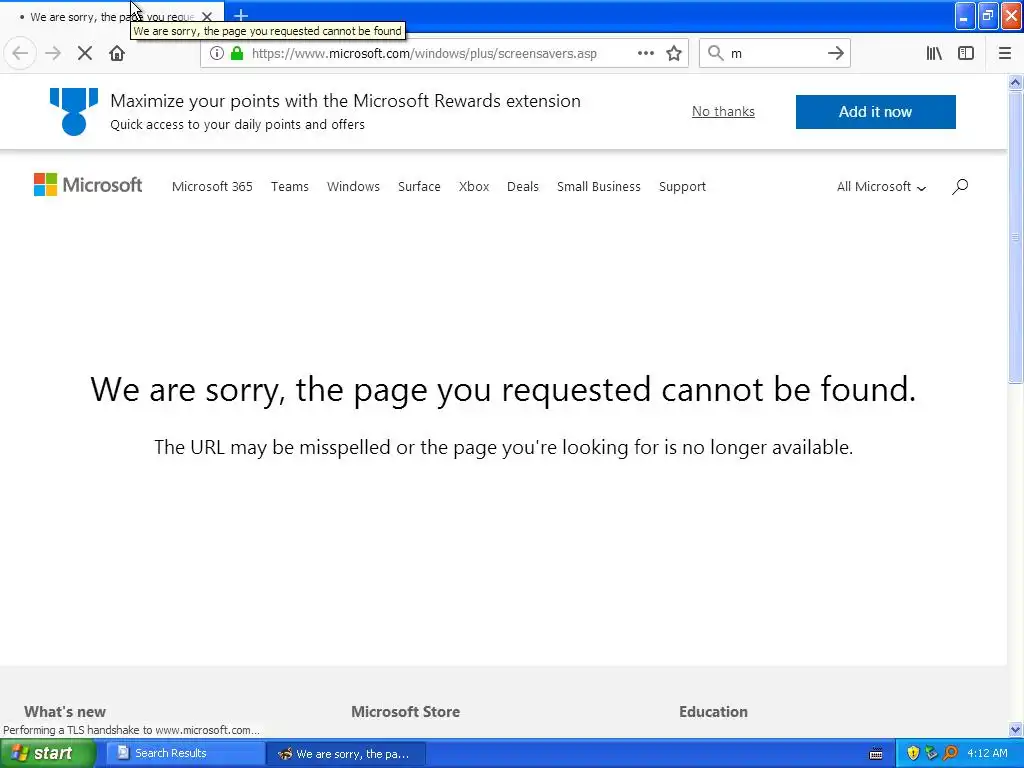Image resolution: width=1024 pixels, height=768 pixels.
Task: Open the Library bookshelf icon
Action: tap(934, 53)
